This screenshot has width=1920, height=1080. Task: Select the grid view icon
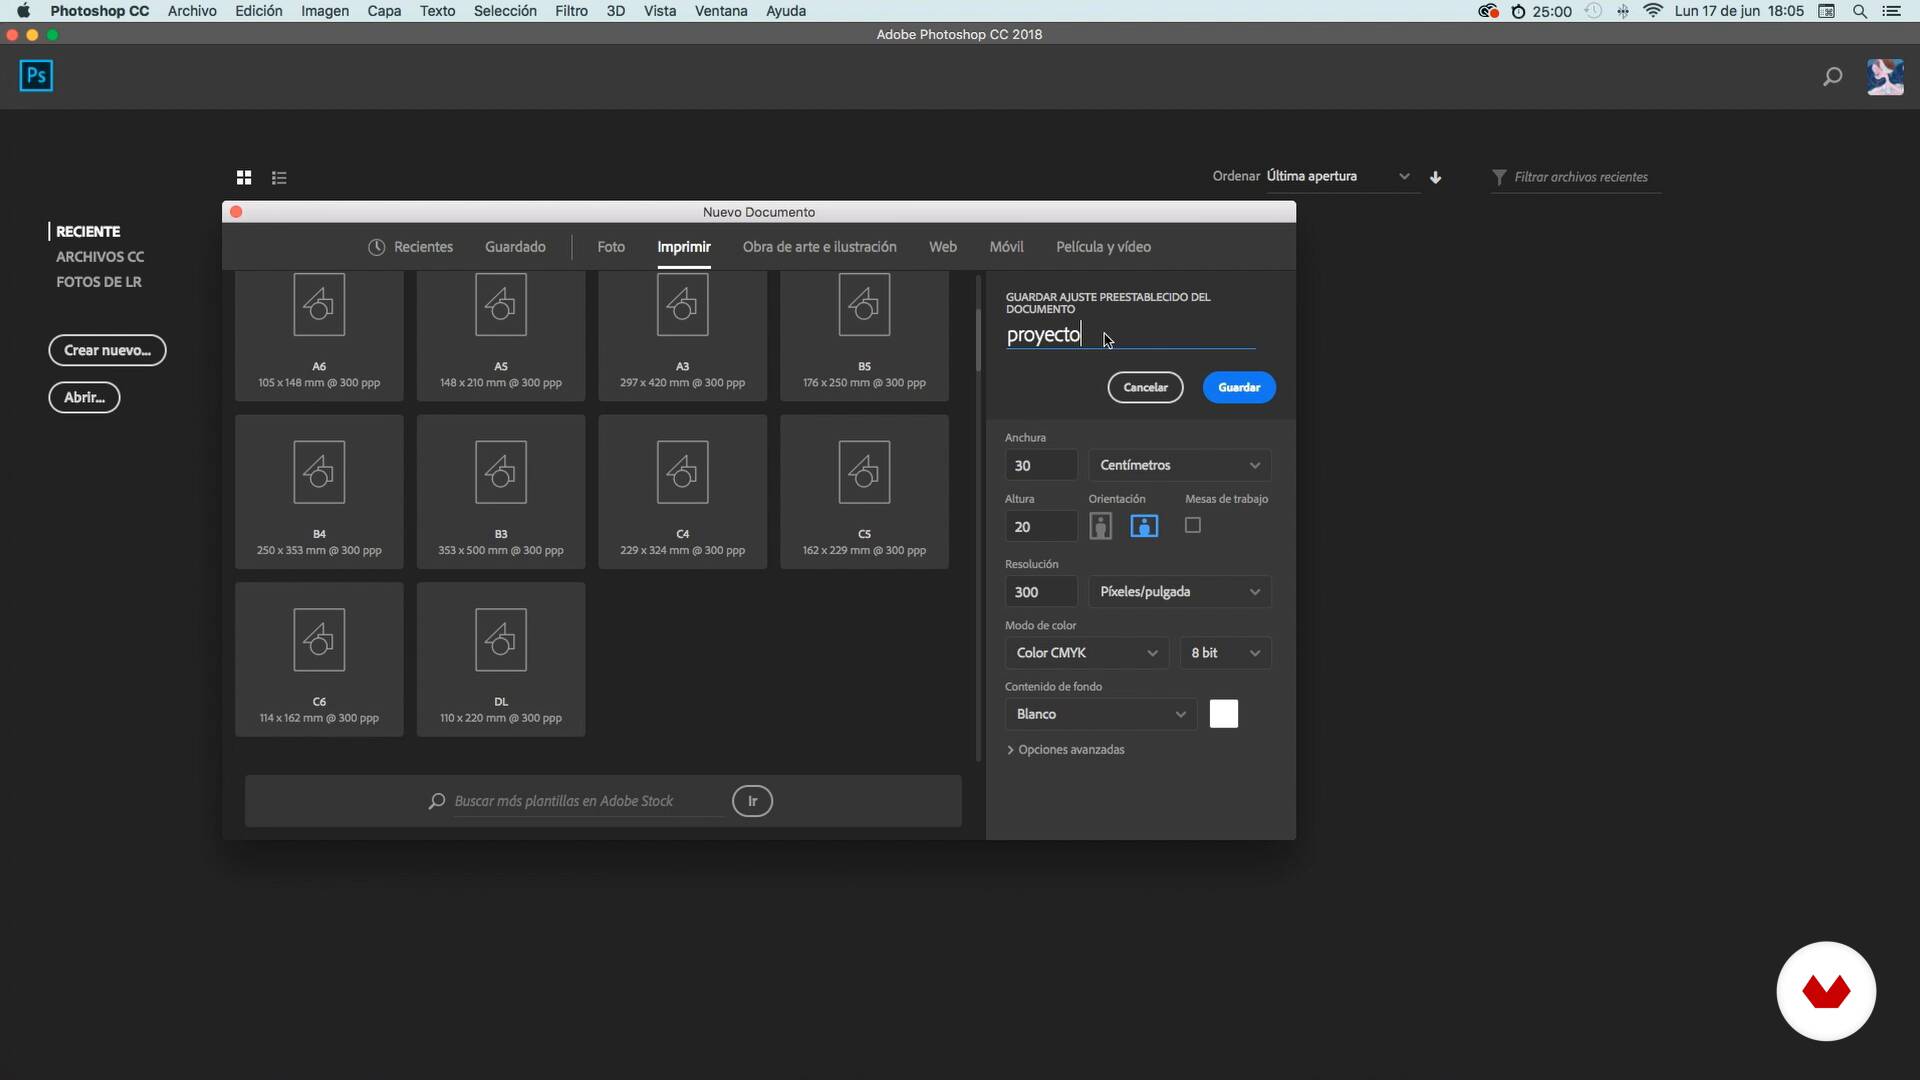pos(243,177)
